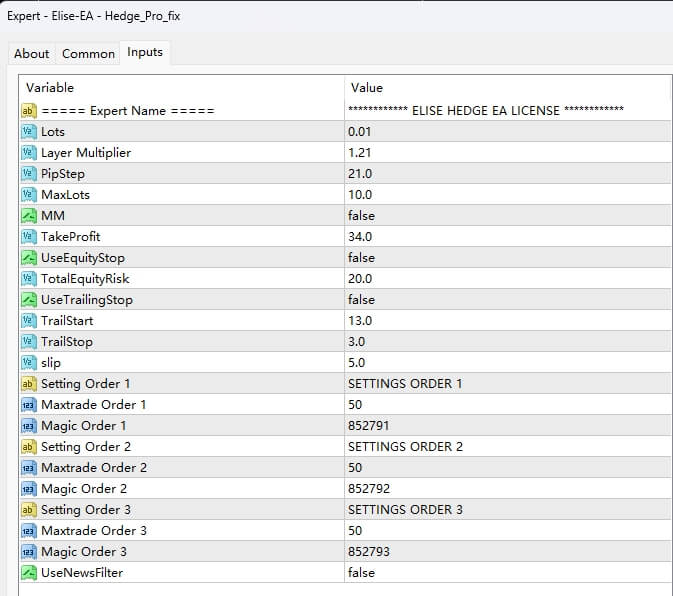Viewport: 673px width, 596px height.
Task: Select the SETTINGS ORDER 3 value cell
Action: [508, 510]
